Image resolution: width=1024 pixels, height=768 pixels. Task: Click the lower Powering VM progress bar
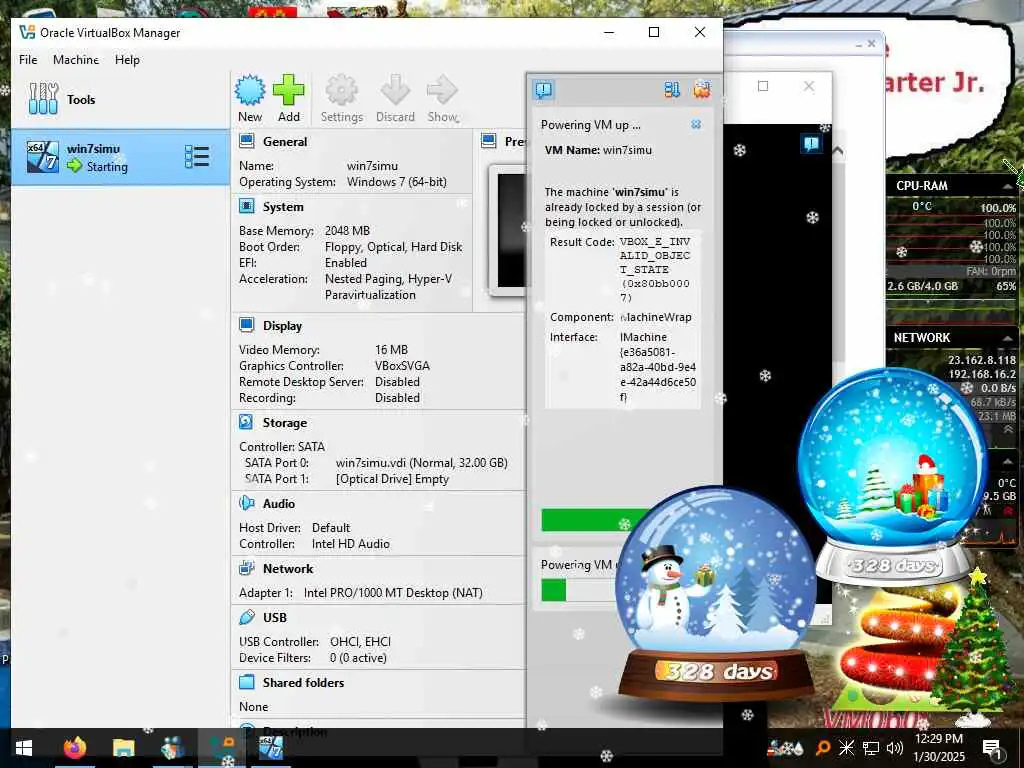click(x=578, y=590)
